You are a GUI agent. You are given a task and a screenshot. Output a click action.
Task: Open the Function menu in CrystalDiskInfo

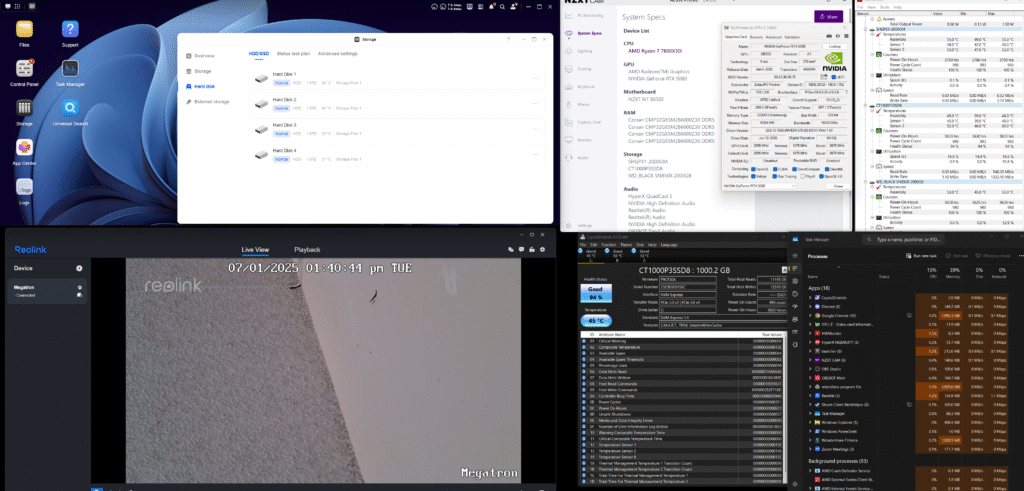tap(607, 244)
